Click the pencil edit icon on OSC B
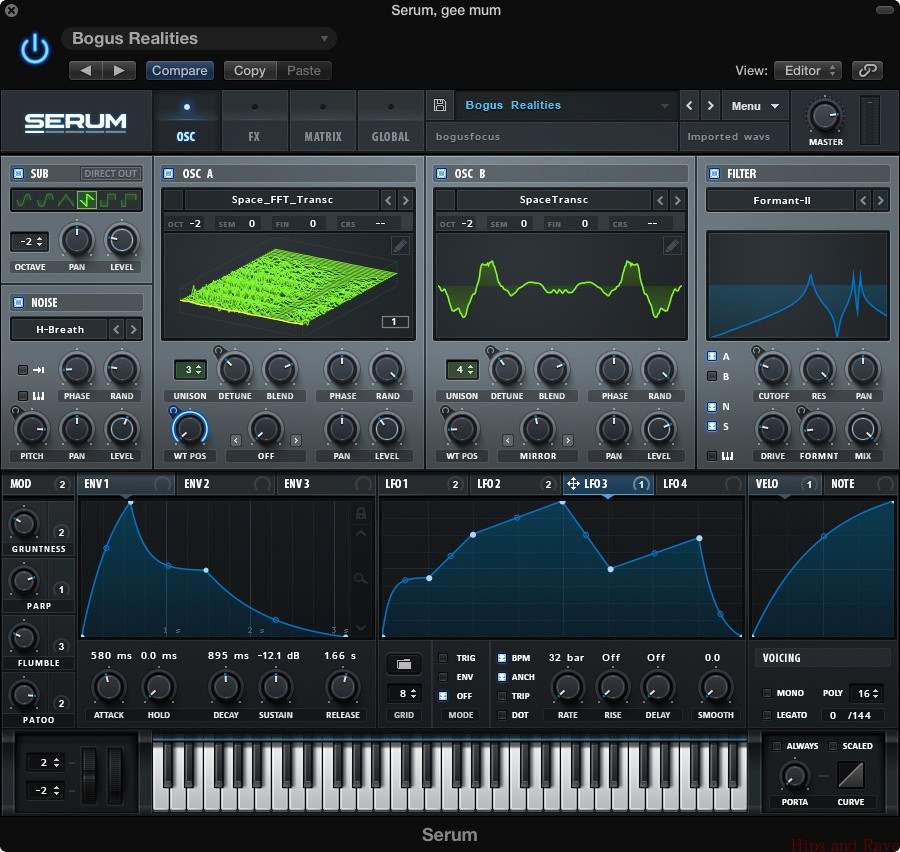The height and width of the screenshot is (852, 900). click(672, 245)
